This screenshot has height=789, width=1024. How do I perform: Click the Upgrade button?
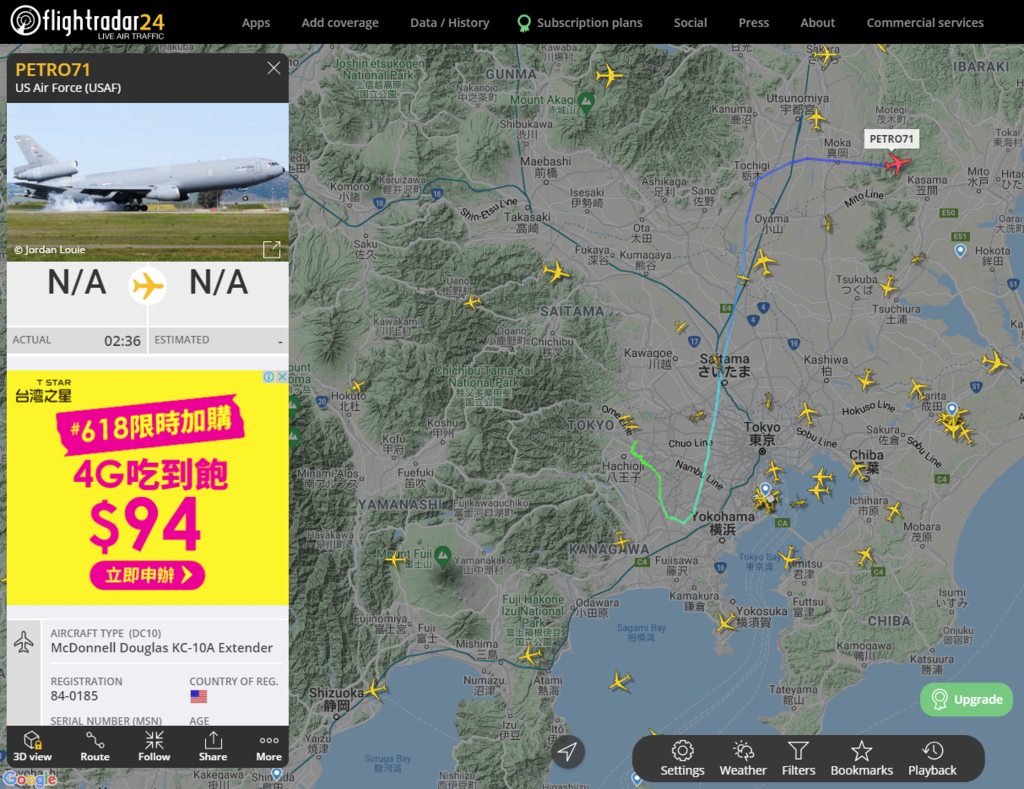(x=967, y=700)
